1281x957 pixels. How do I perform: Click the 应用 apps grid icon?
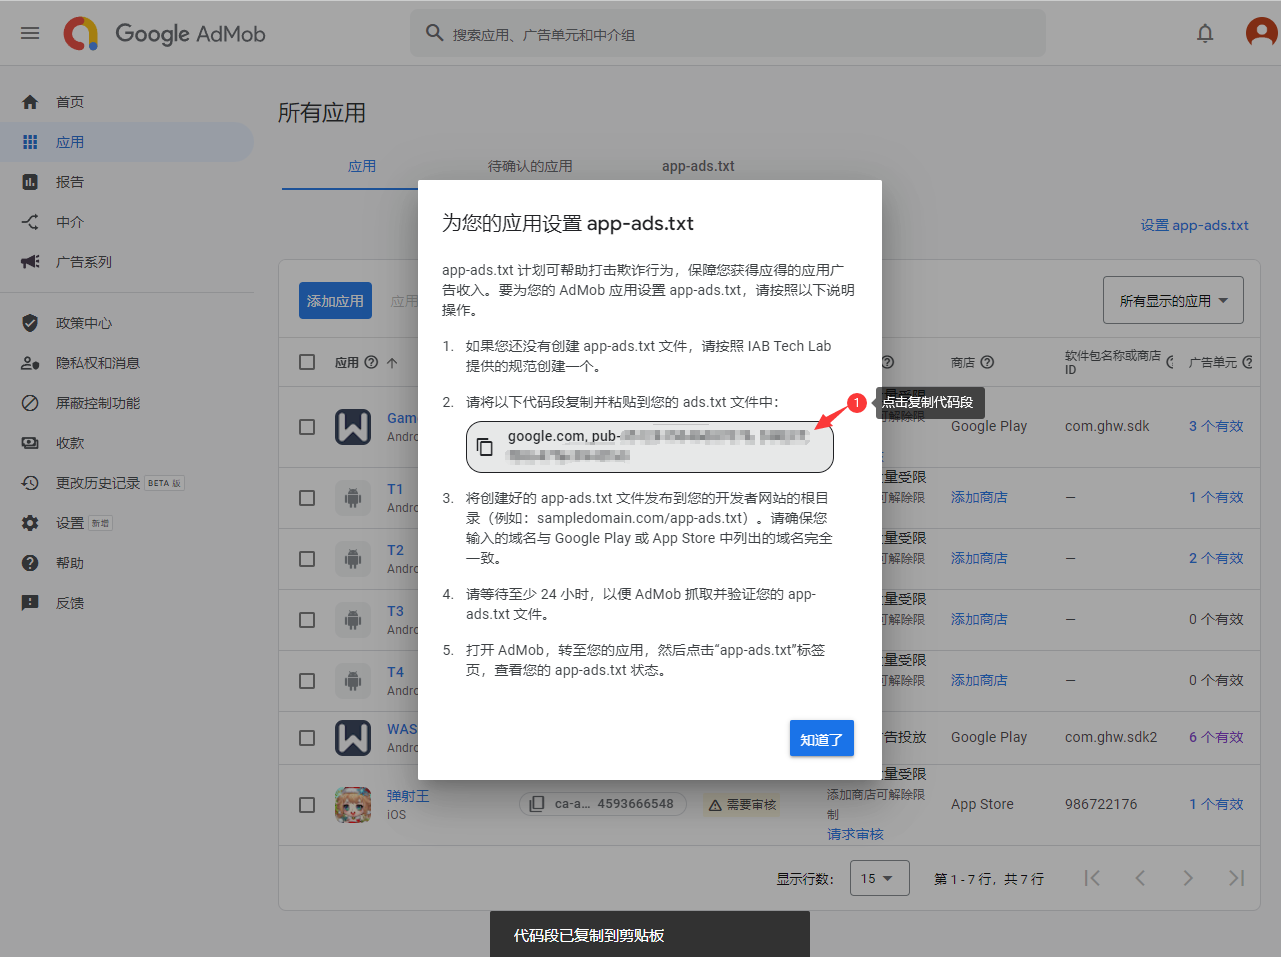(30, 142)
